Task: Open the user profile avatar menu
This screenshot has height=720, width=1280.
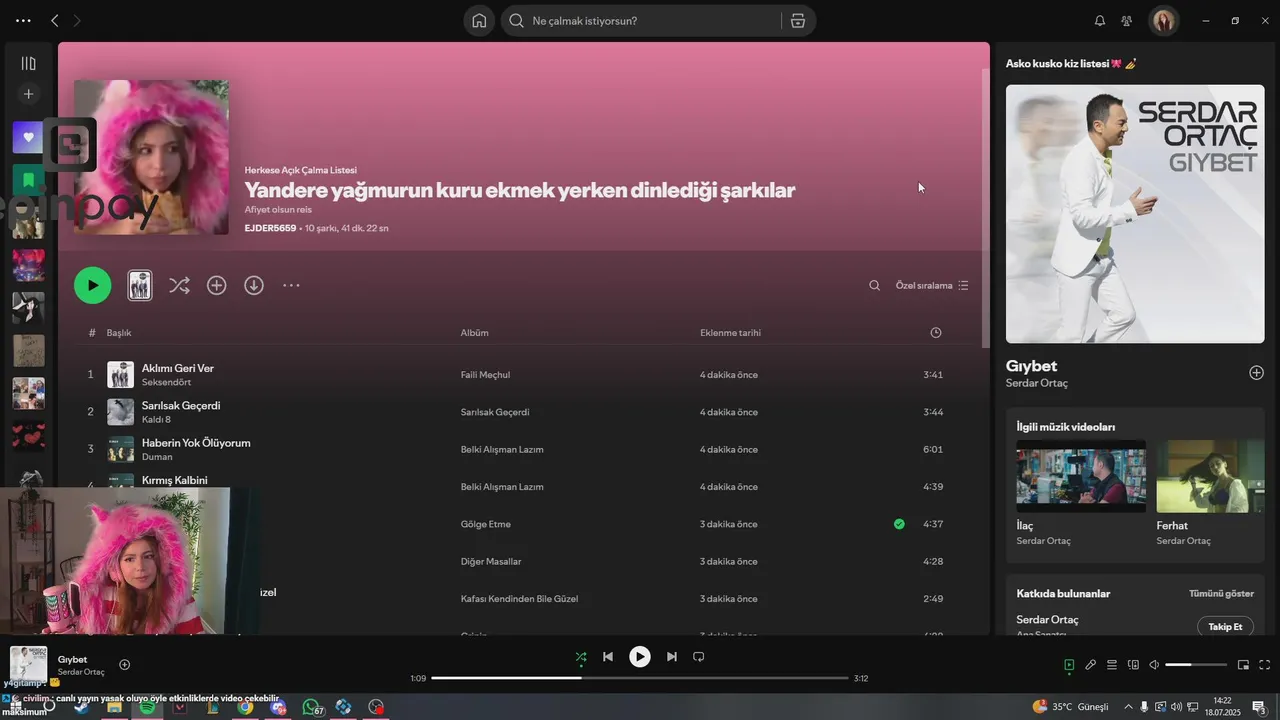Action: tap(1164, 20)
